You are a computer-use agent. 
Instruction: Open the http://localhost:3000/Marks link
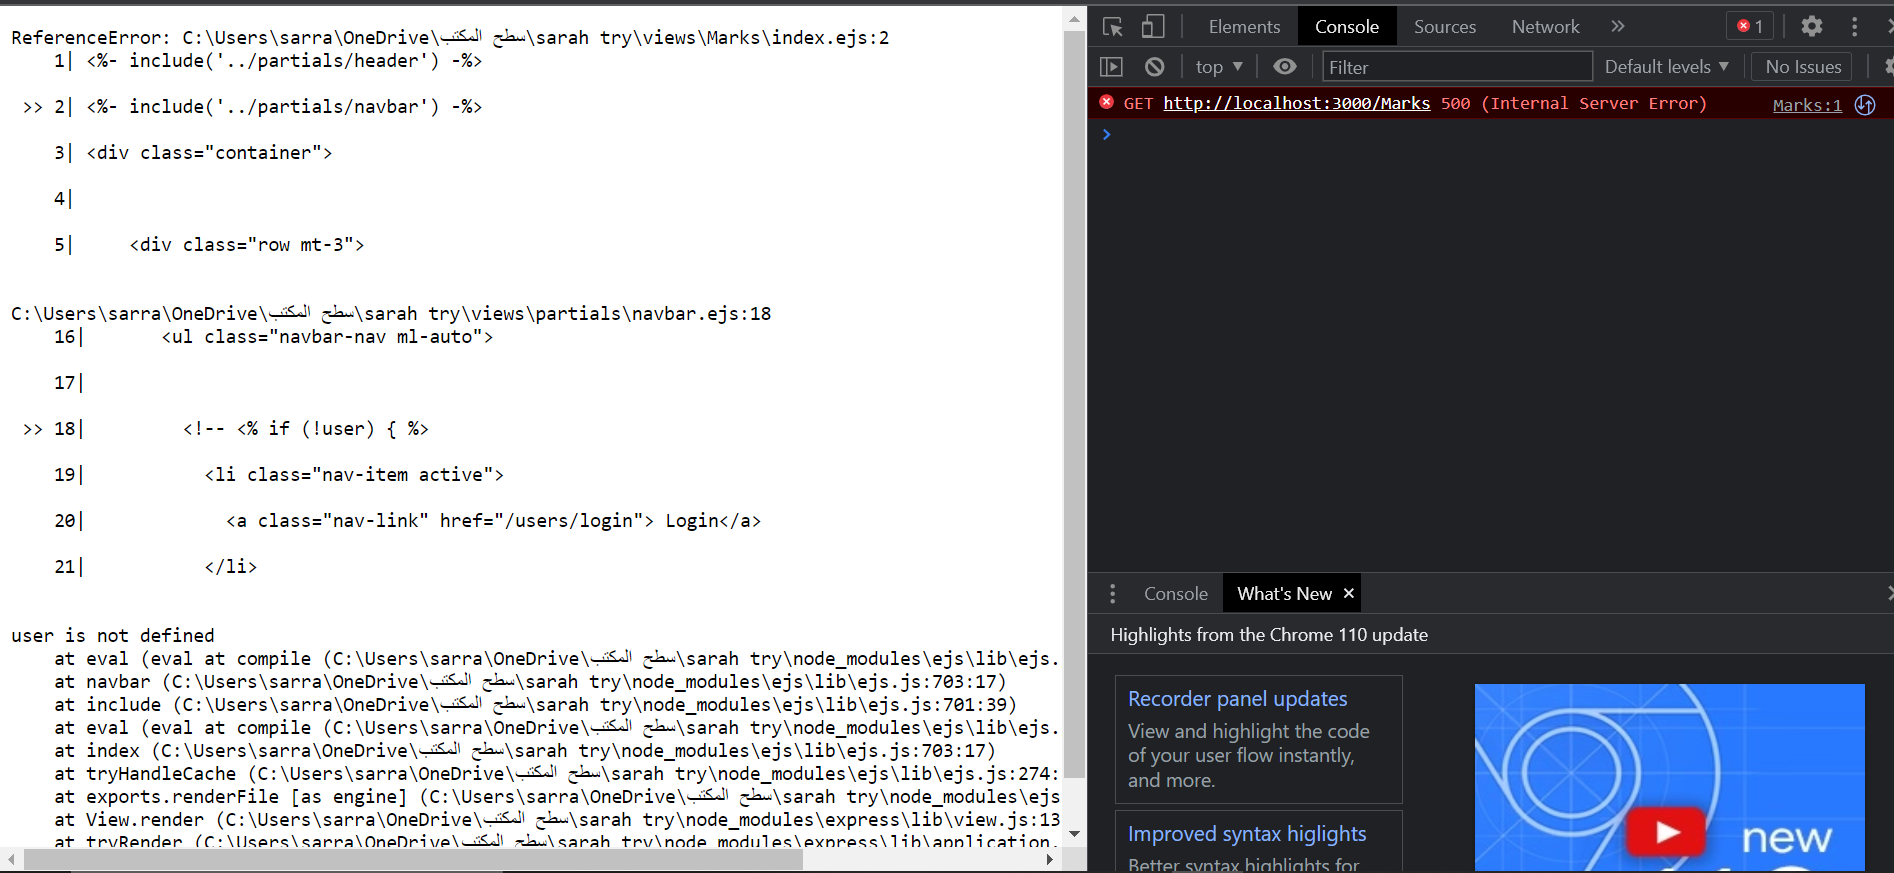(x=1296, y=104)
